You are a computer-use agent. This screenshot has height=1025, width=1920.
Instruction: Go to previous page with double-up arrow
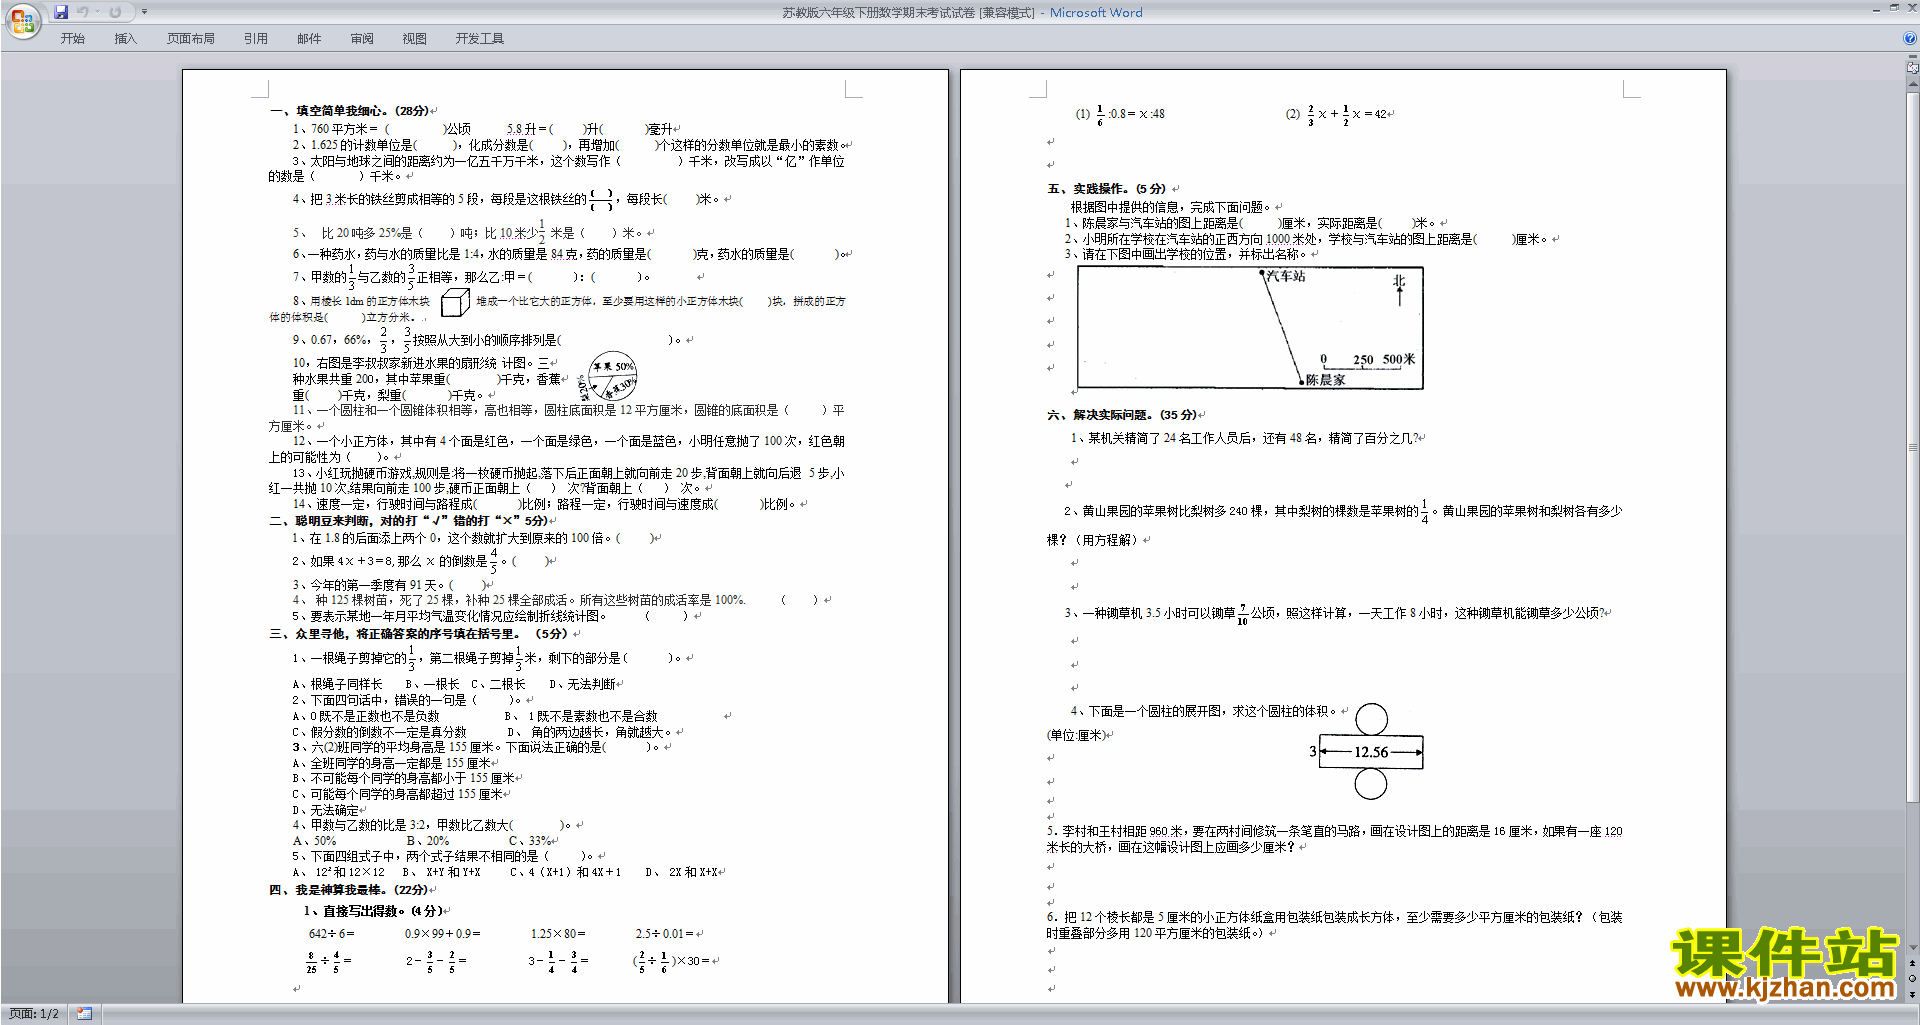pos(1913,964)
